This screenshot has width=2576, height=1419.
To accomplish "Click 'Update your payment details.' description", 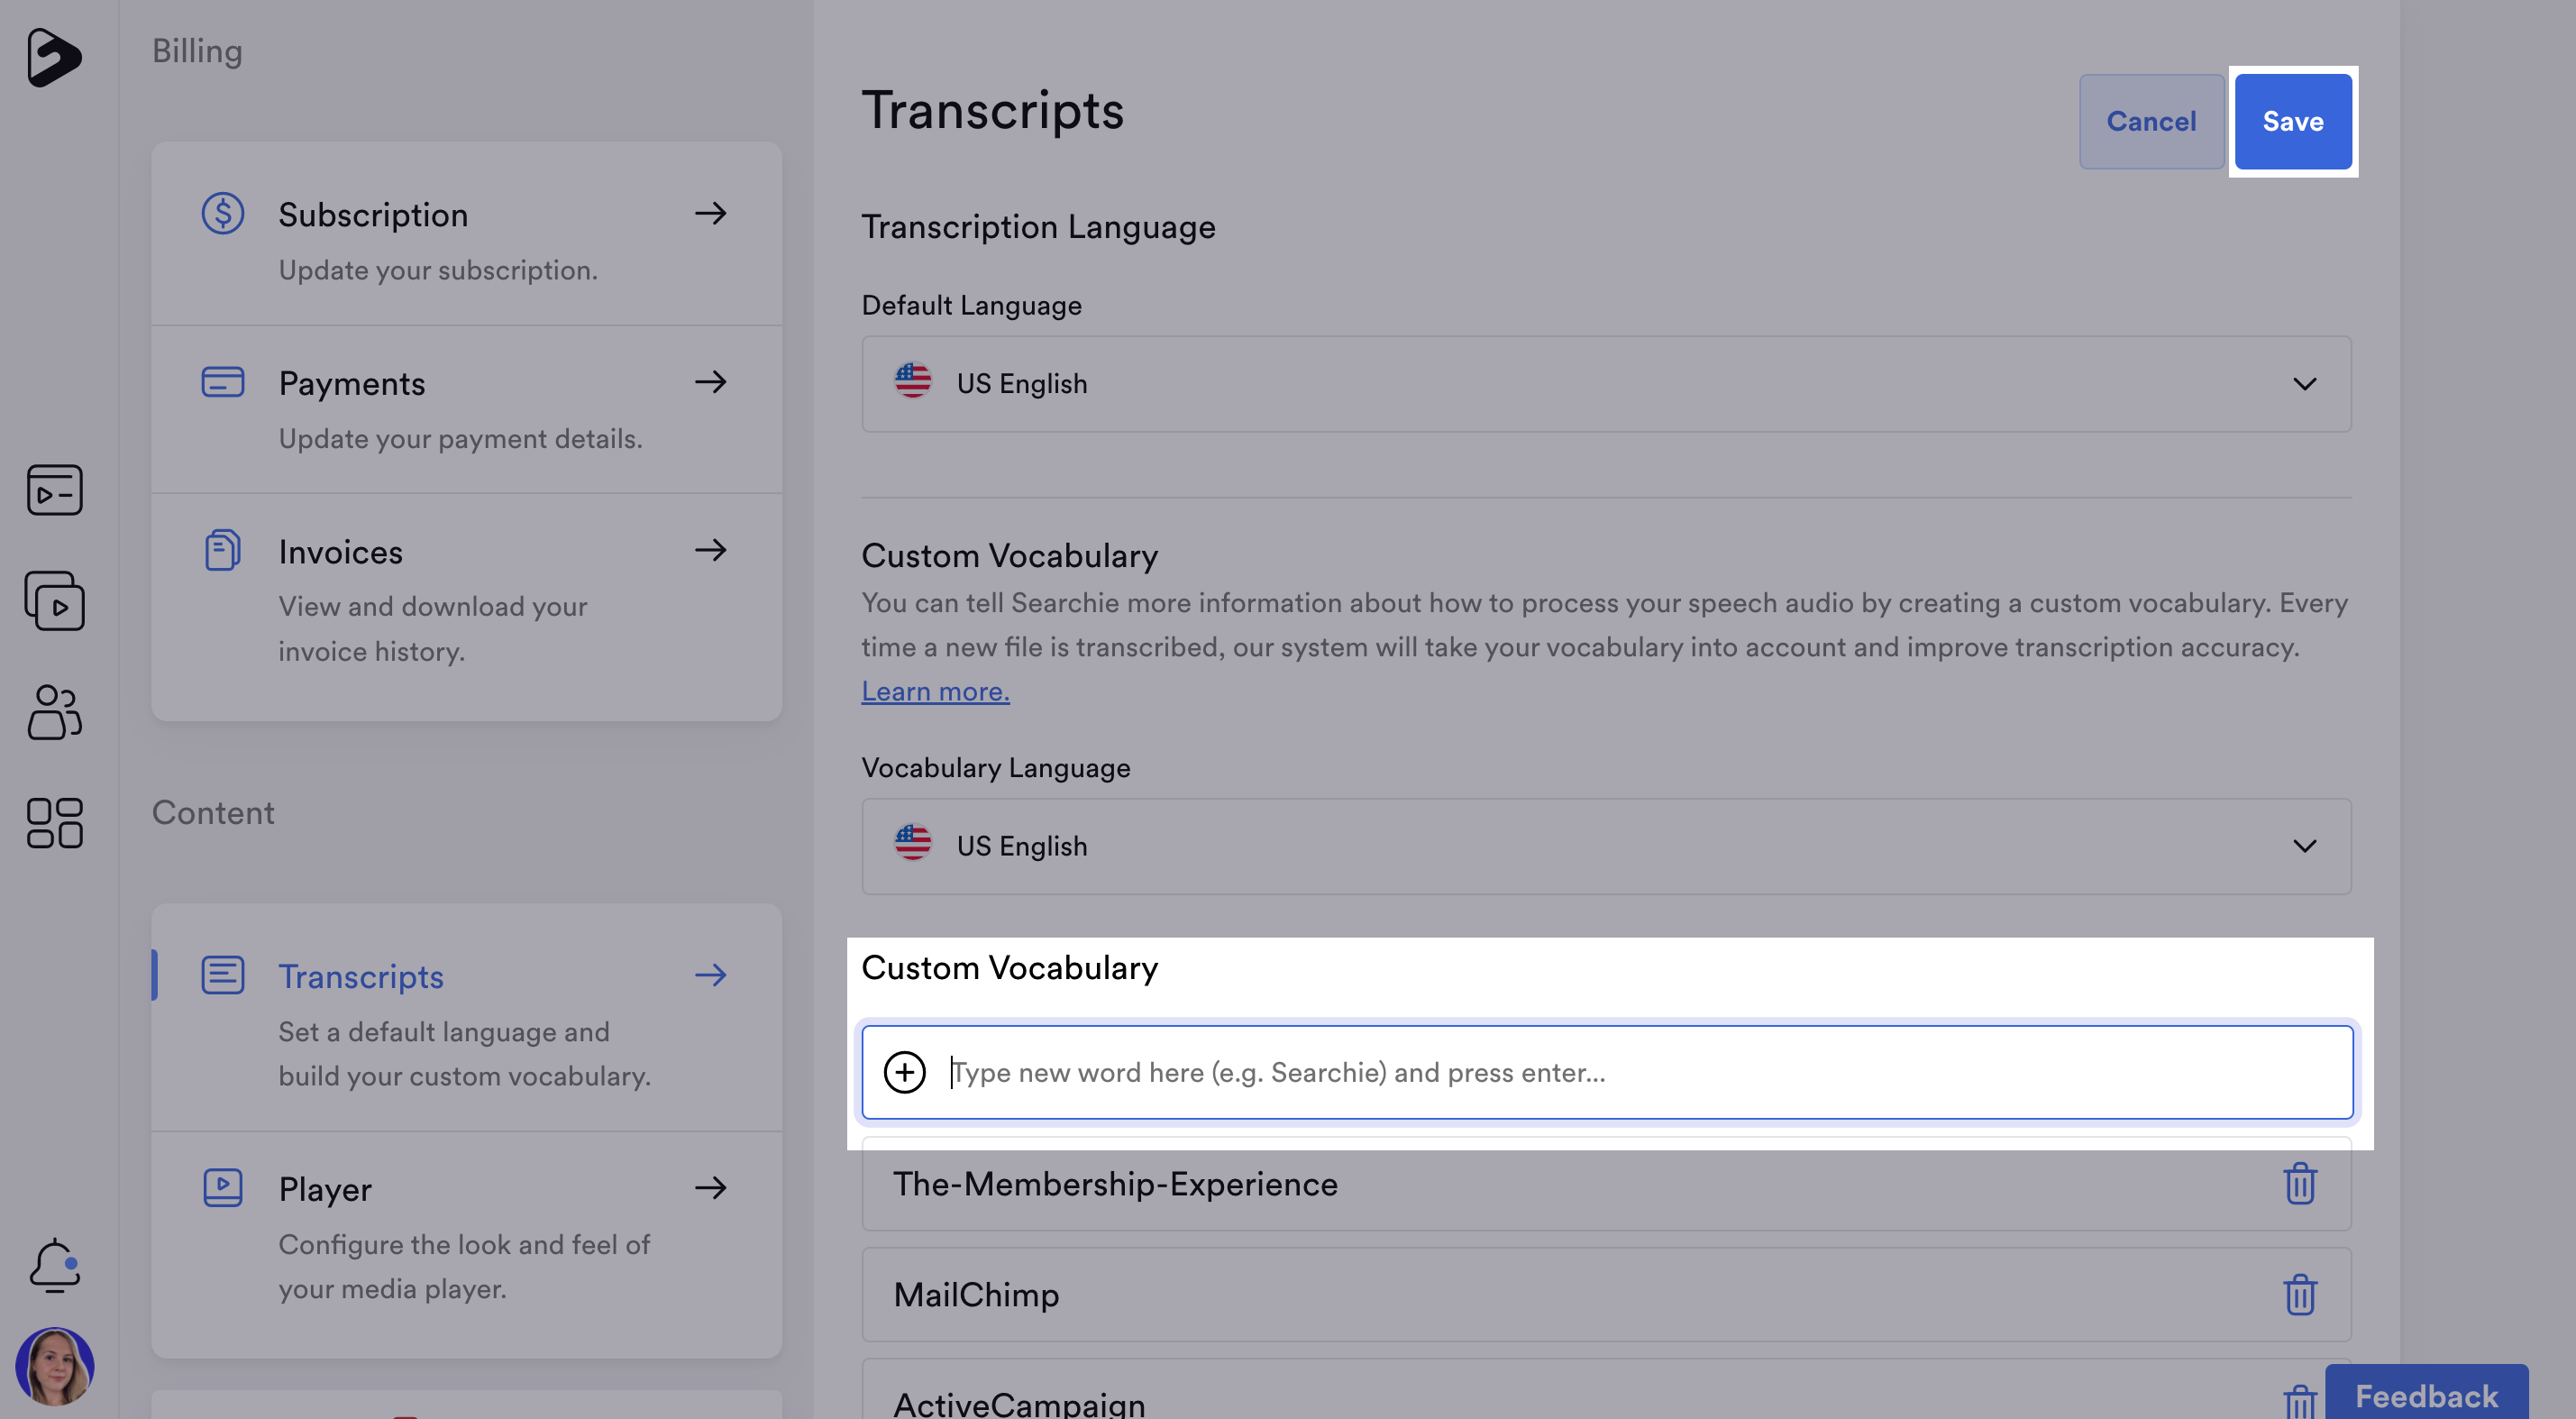I will point(460,438).
